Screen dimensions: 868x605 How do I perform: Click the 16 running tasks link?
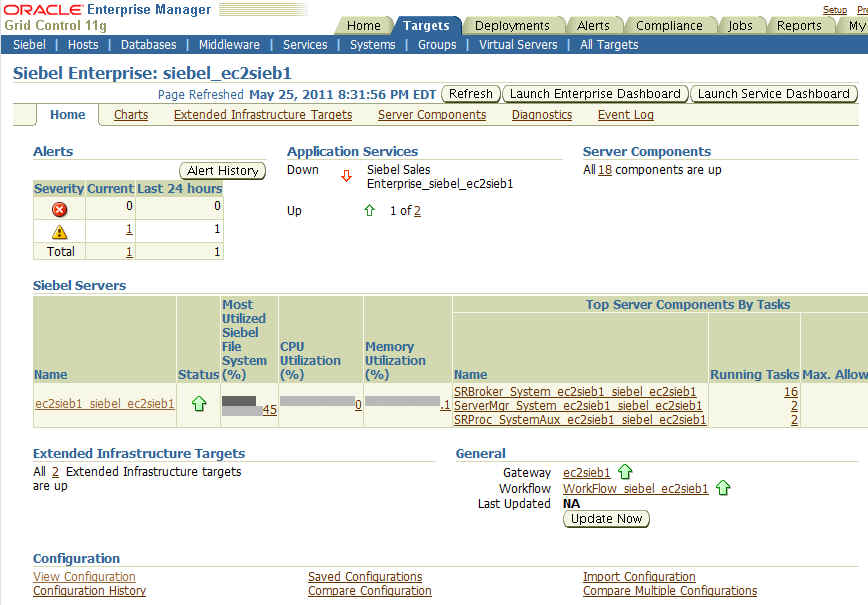point(790,391)
